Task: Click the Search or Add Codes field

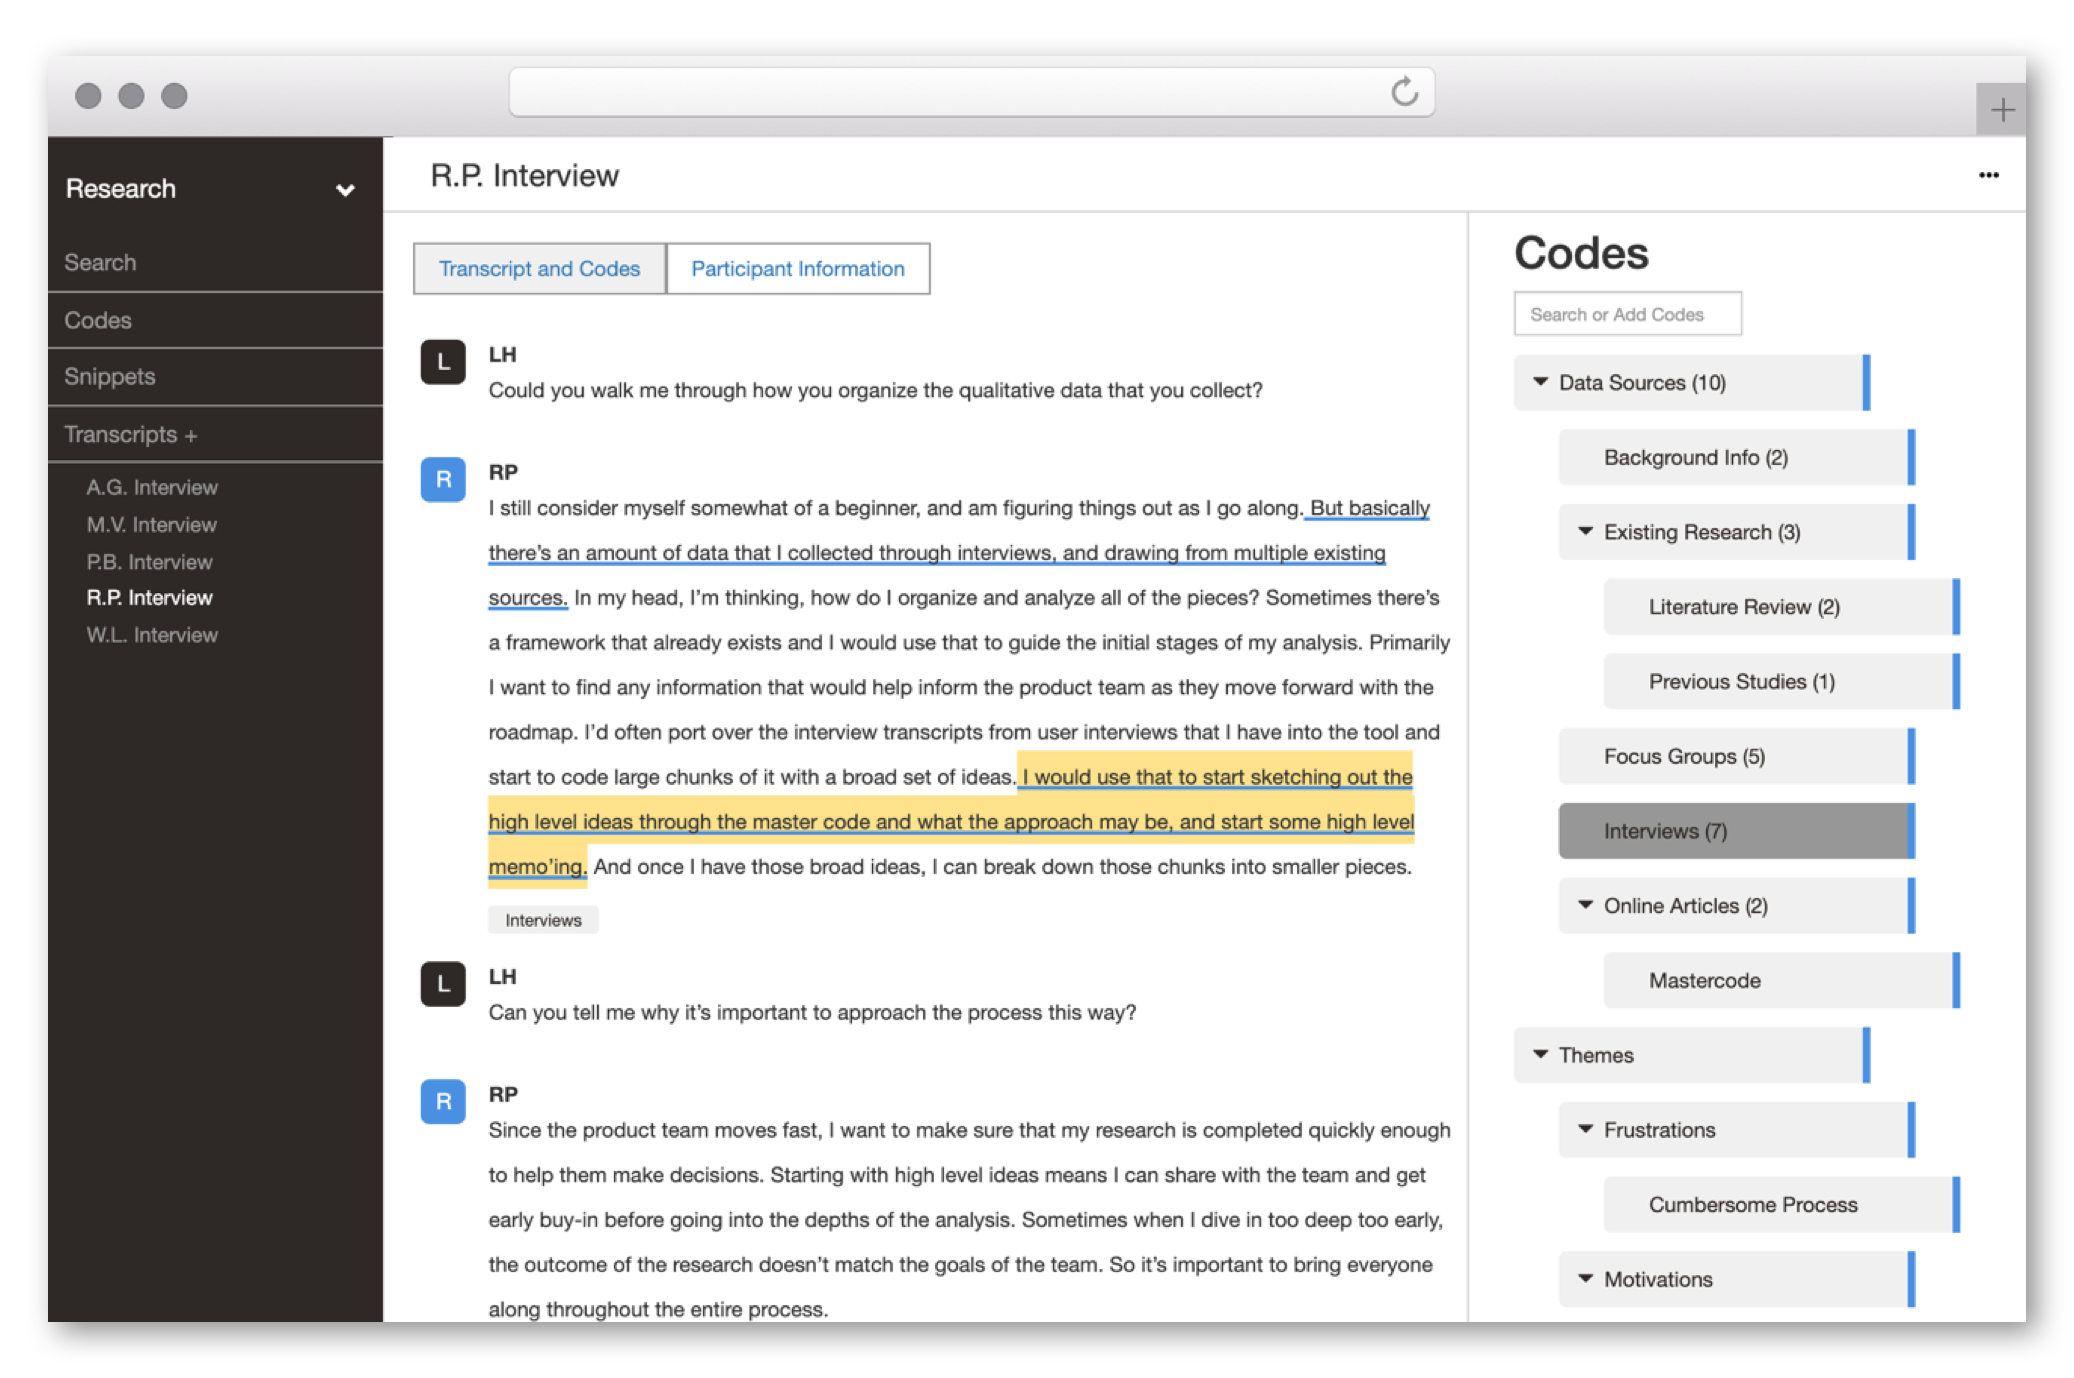Action: click(x=1628, y=313)
